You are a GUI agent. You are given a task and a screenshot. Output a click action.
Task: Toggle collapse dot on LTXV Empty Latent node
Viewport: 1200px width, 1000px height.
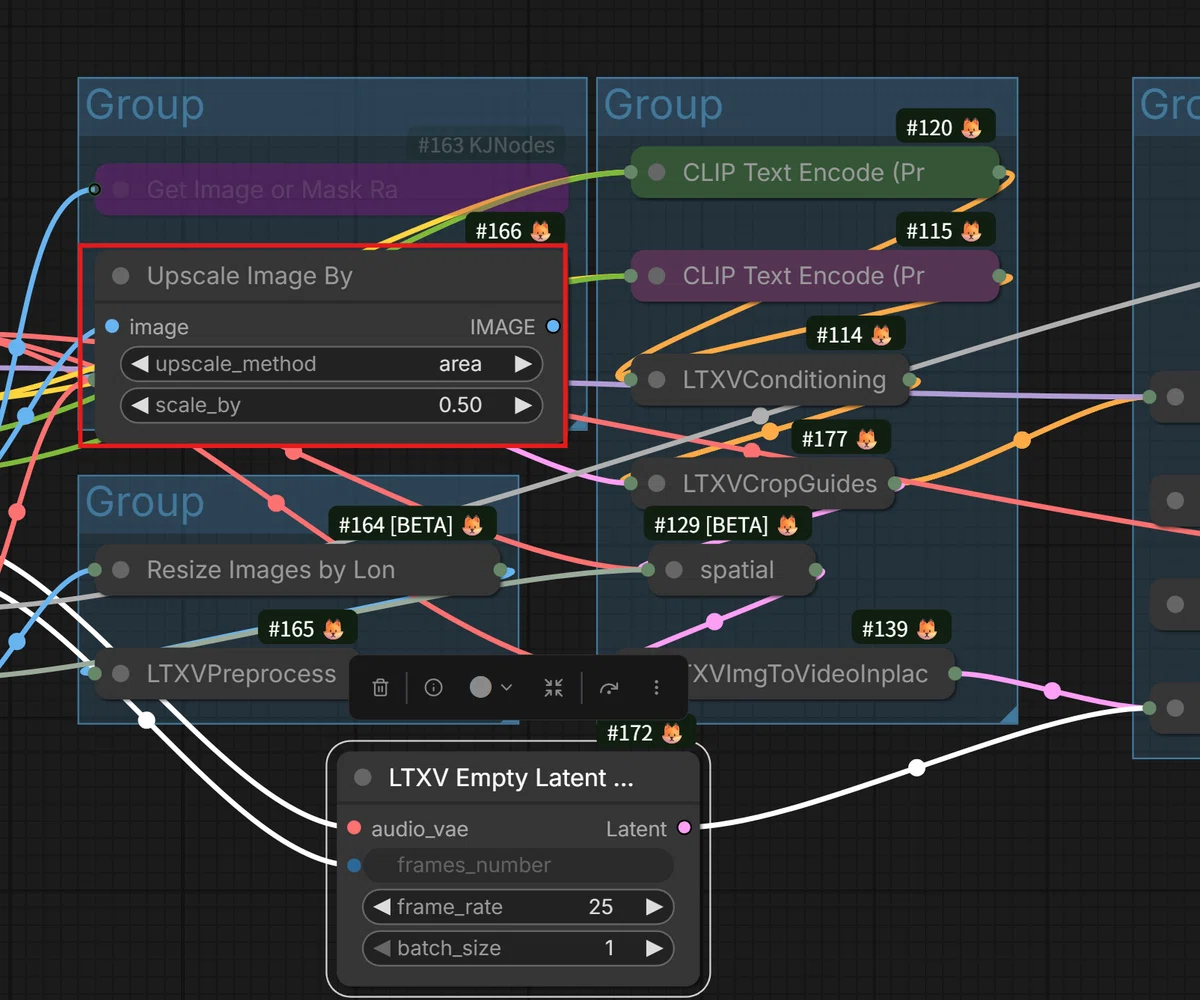tap(363, 778)
